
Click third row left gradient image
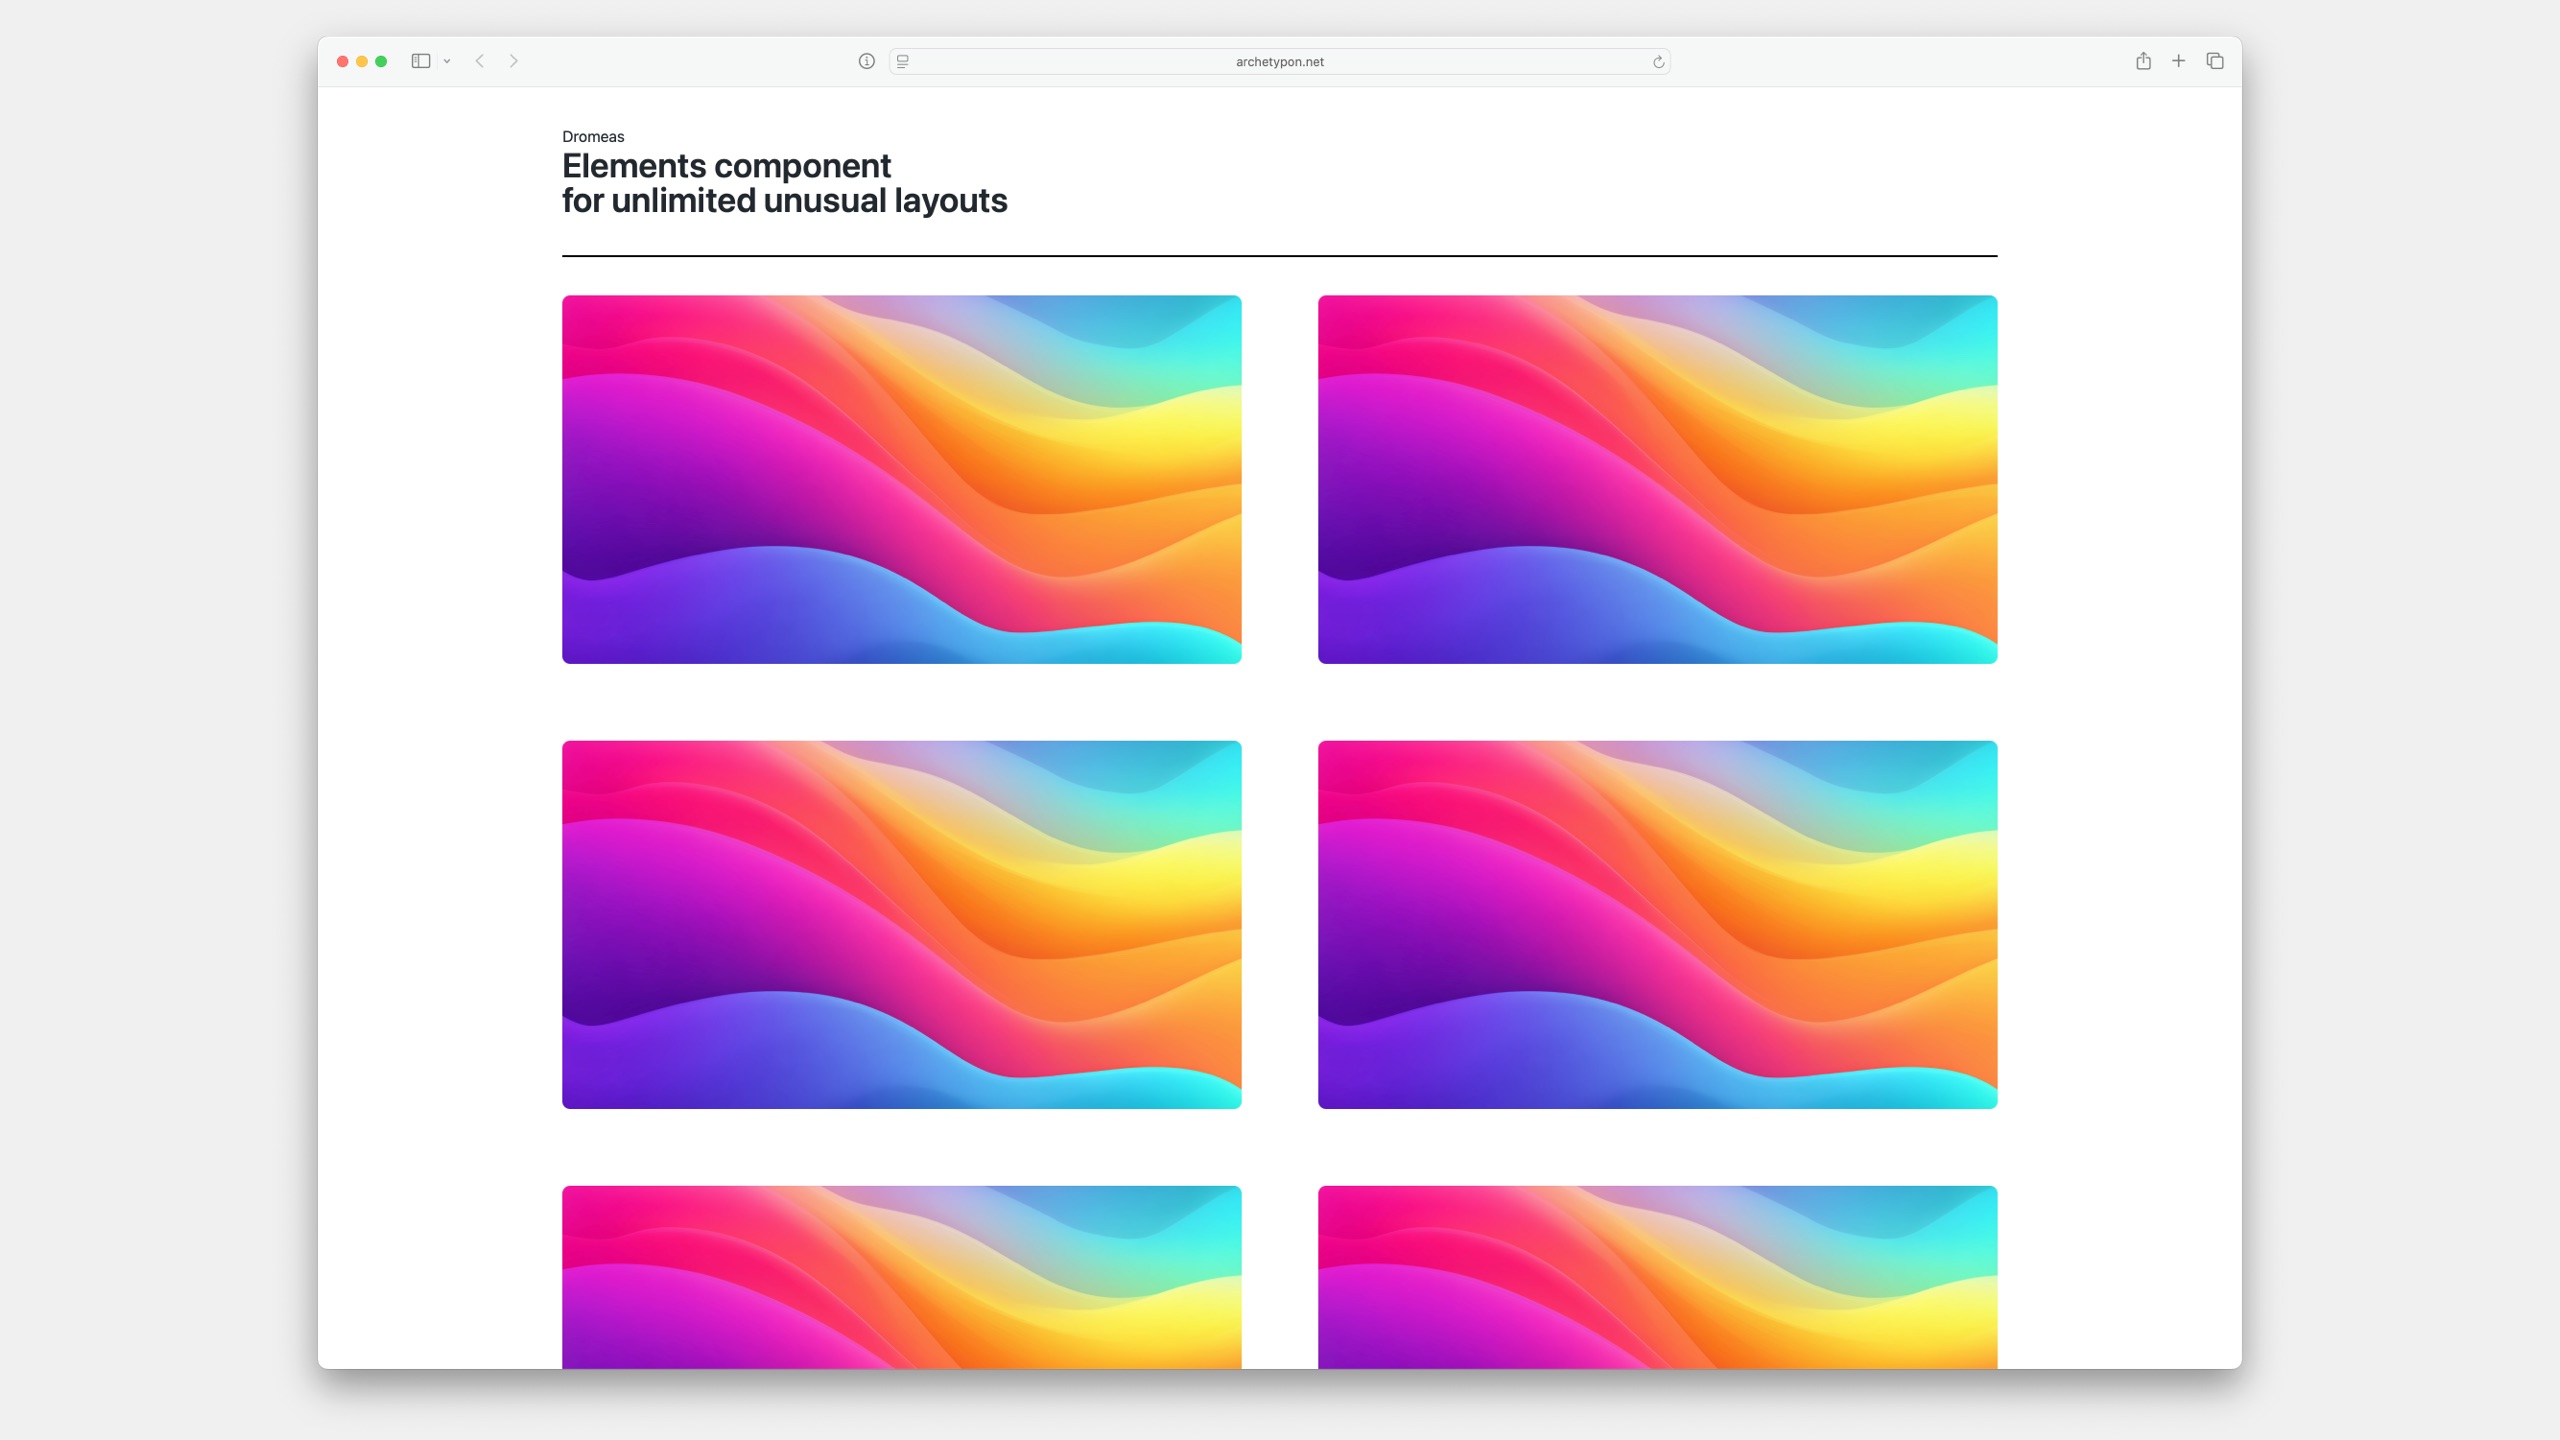901,1276
